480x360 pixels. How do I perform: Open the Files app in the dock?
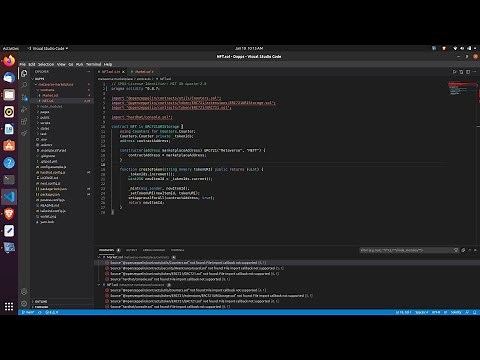click(9, 95)
